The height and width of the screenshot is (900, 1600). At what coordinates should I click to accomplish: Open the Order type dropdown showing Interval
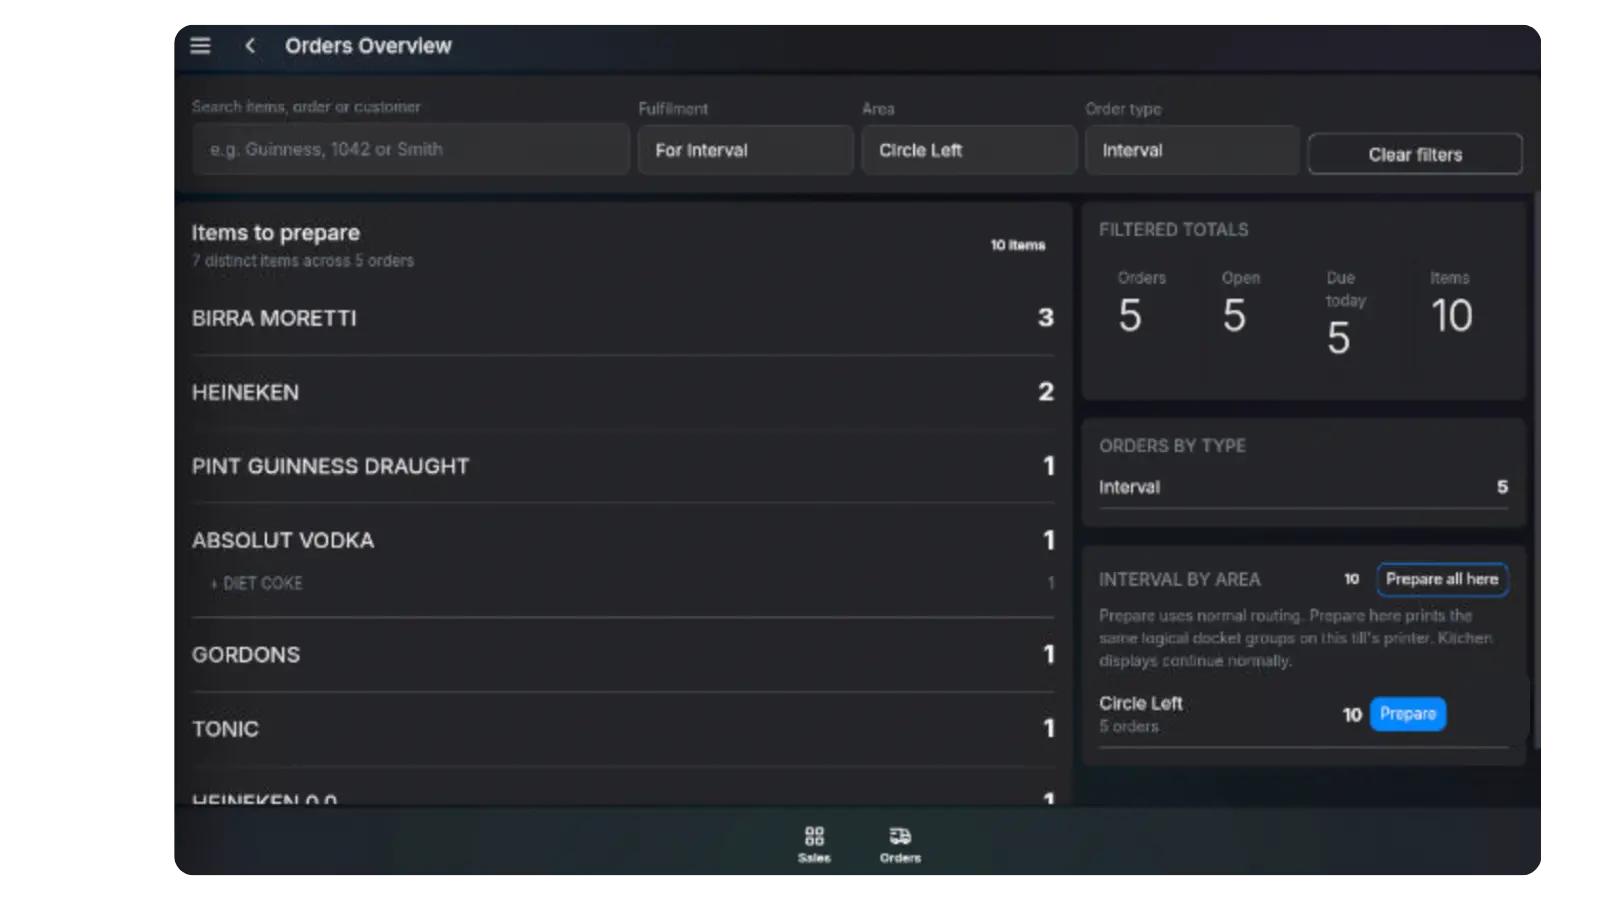click(1192, 150)
